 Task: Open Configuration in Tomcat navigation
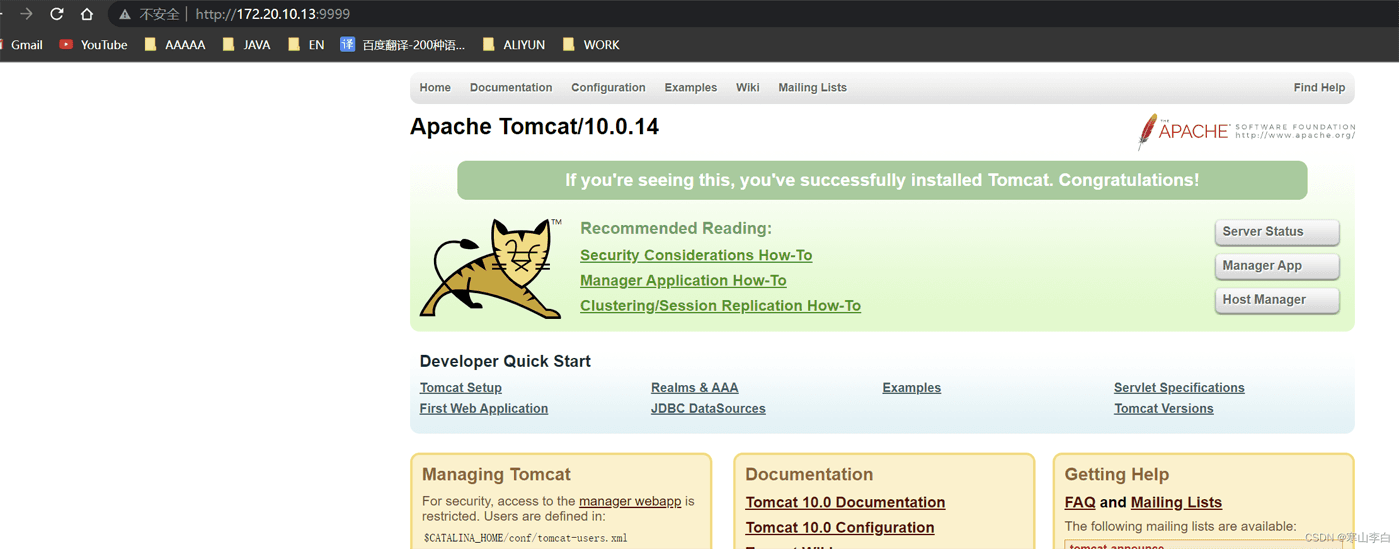[608, 88]
